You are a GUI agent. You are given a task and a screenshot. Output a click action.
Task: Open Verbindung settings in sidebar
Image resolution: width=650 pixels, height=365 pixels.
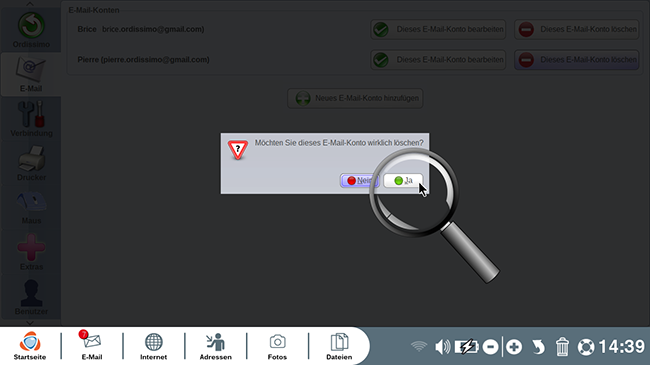point(31,119)
